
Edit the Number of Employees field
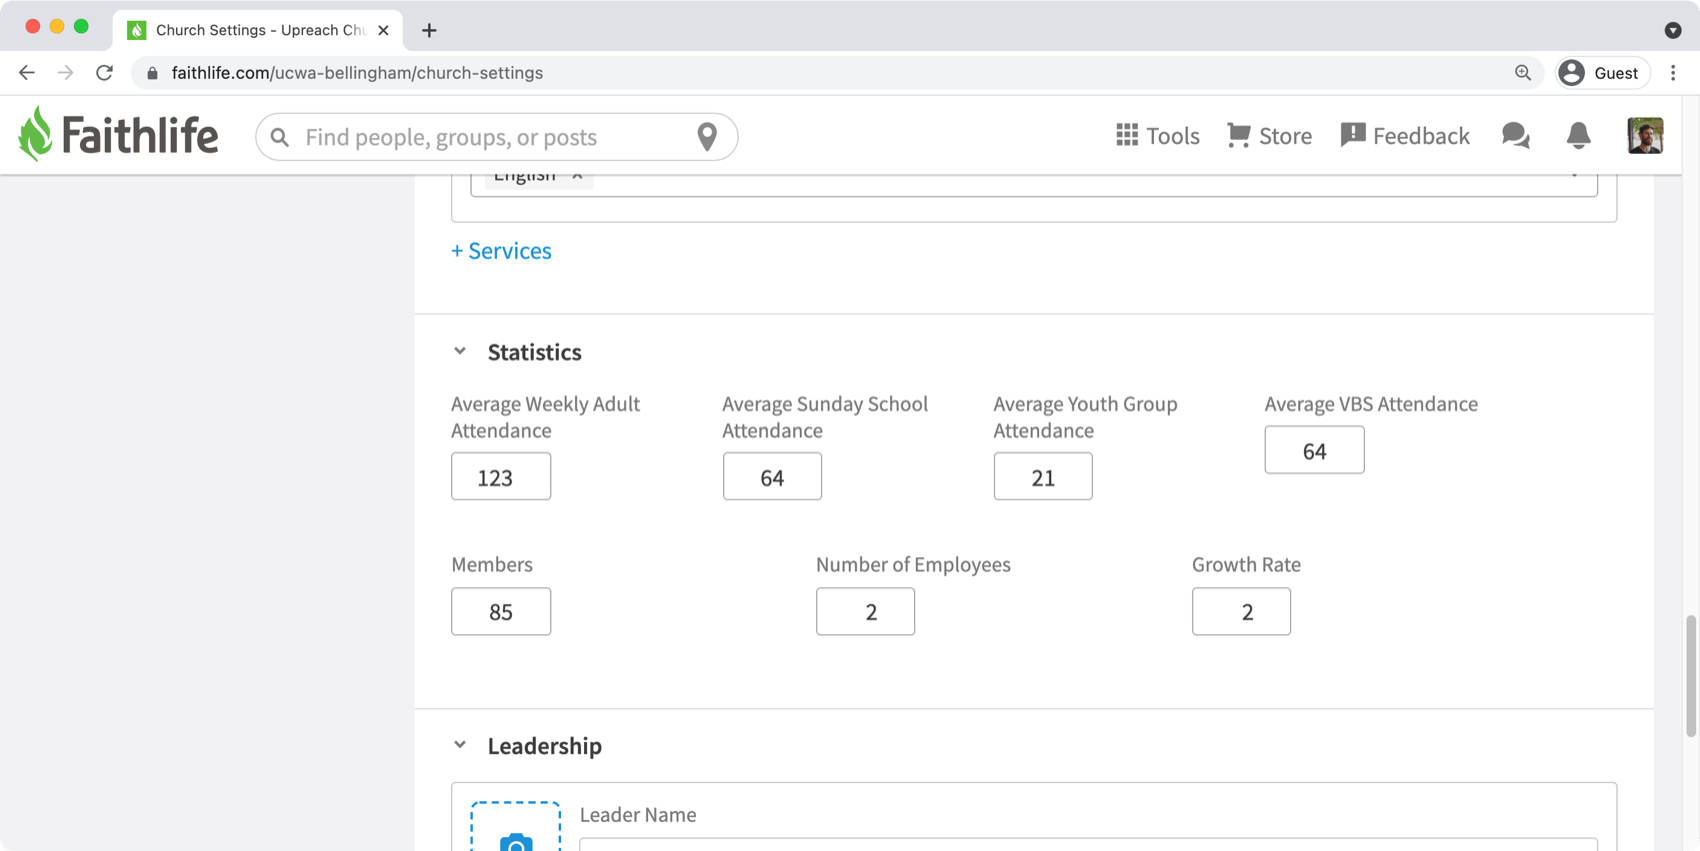[x=865, y=611]
